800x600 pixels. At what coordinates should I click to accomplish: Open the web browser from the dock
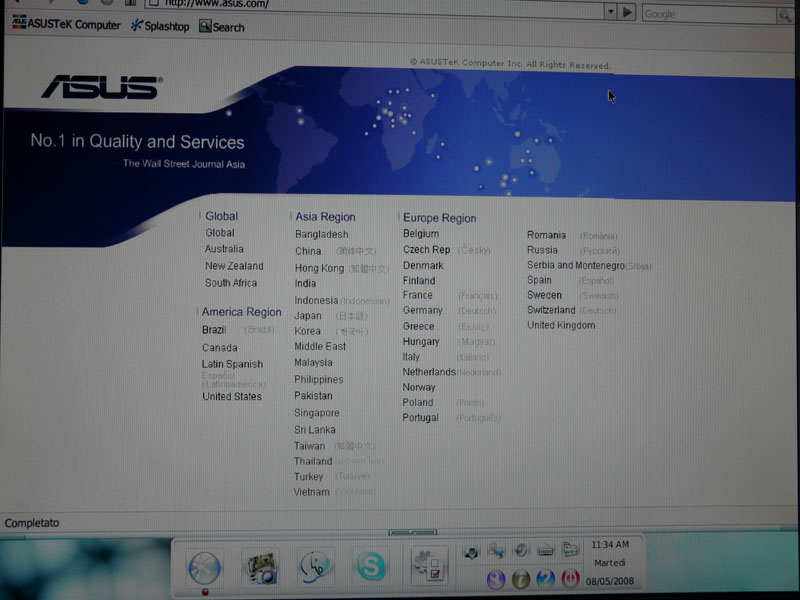pos(204,568)
